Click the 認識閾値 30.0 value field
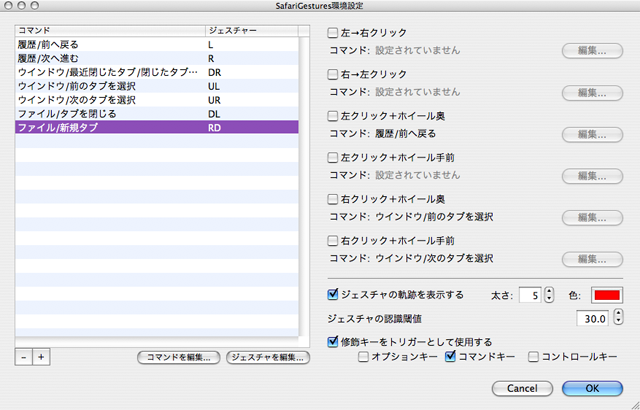The image size is (640, 410). (x=592, y=318)
